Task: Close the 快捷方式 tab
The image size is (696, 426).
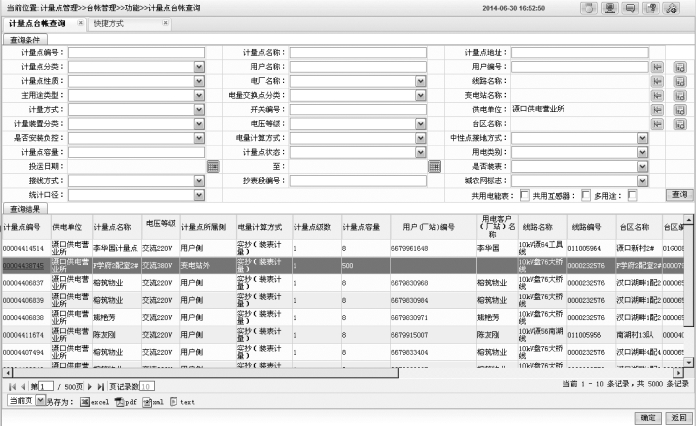Action: (x=165, y=23)
